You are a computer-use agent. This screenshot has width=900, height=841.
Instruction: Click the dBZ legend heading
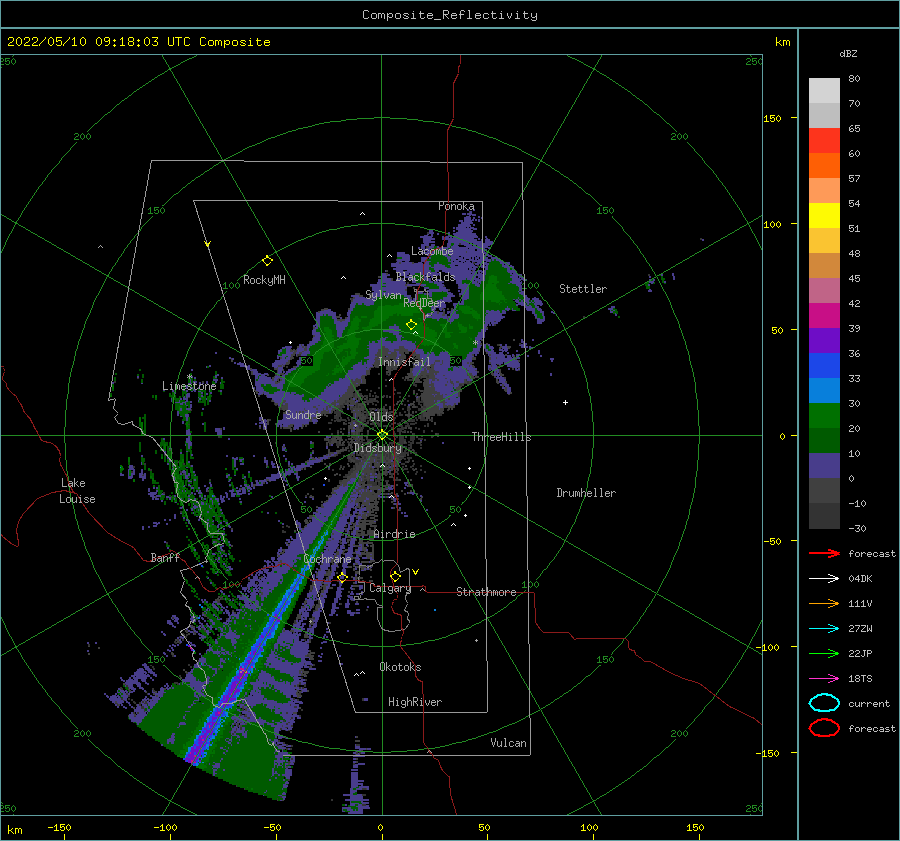[x=848, y=53]
